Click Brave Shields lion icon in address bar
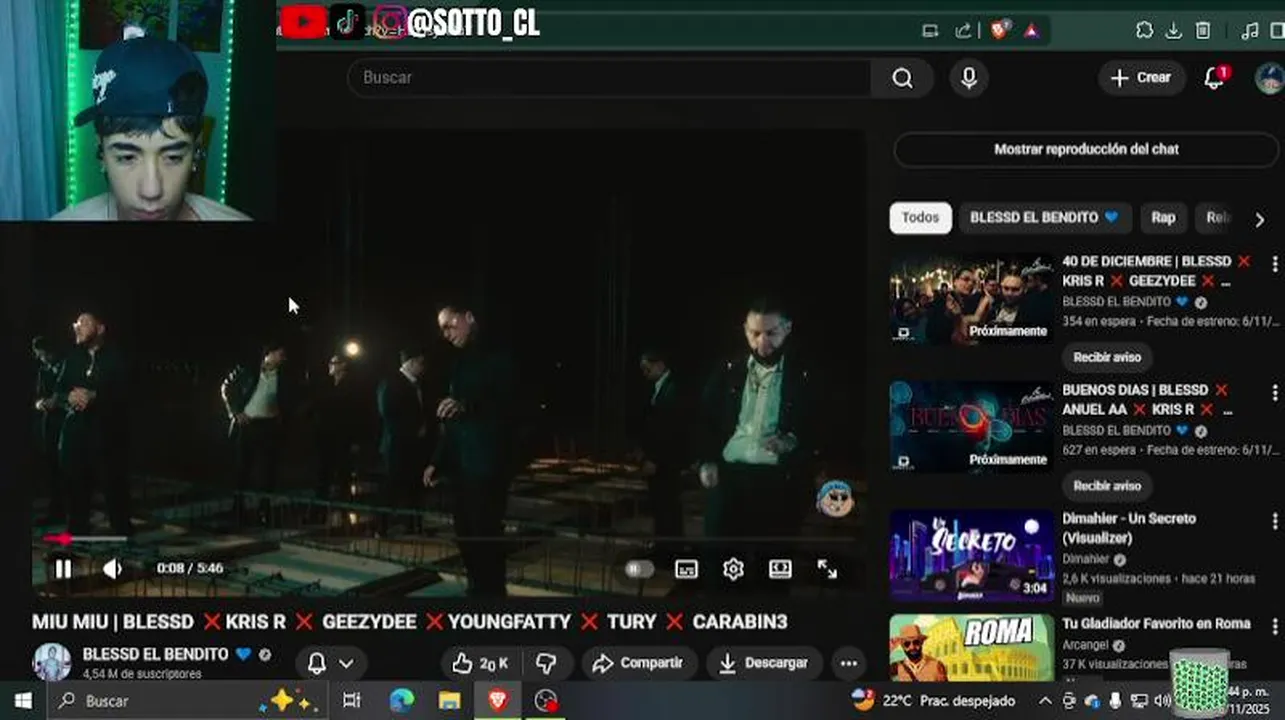The width and height of the screenshot is (1285, 720). click(x=1001, y=31)
